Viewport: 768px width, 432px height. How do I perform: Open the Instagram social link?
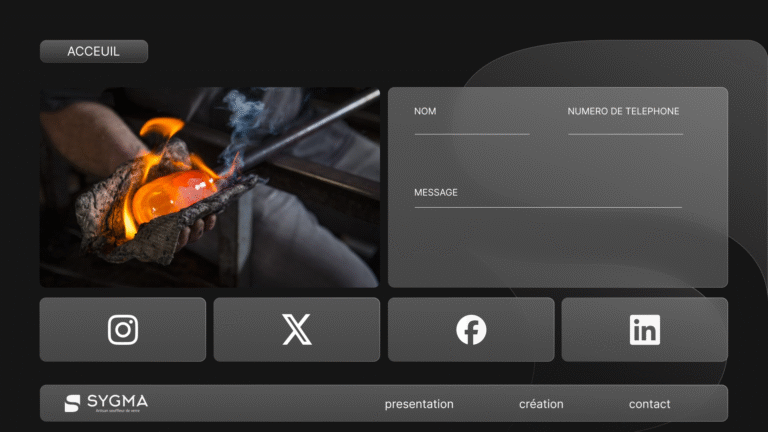(122, 330)
